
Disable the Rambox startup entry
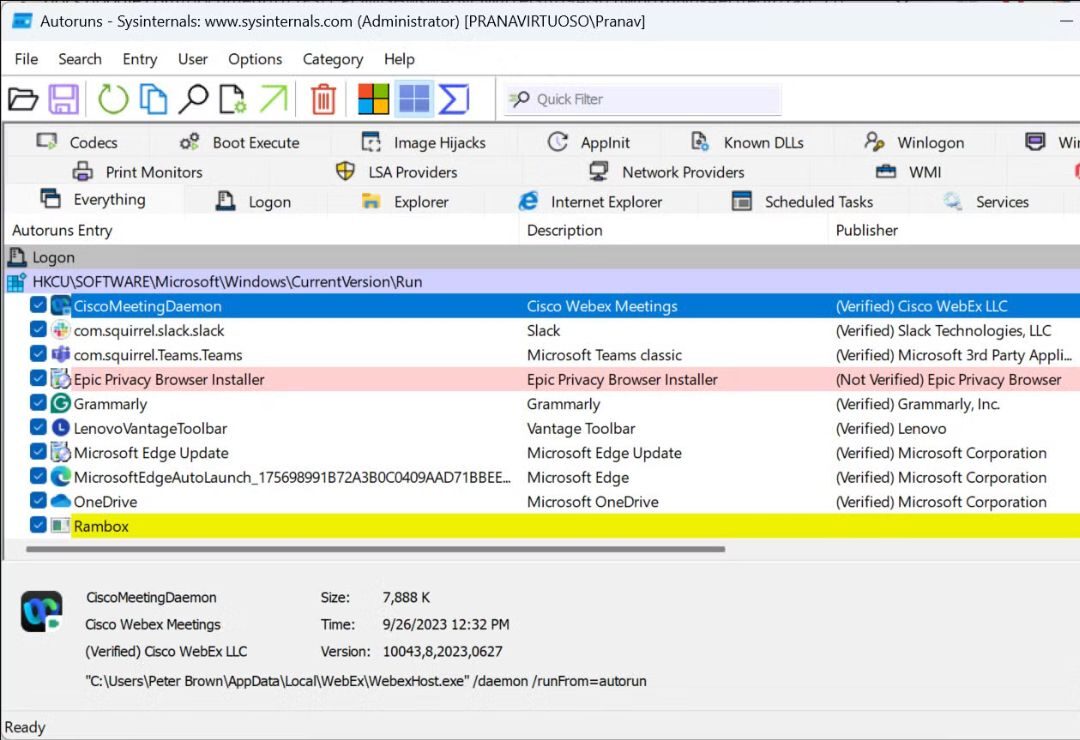coord(37,526)
